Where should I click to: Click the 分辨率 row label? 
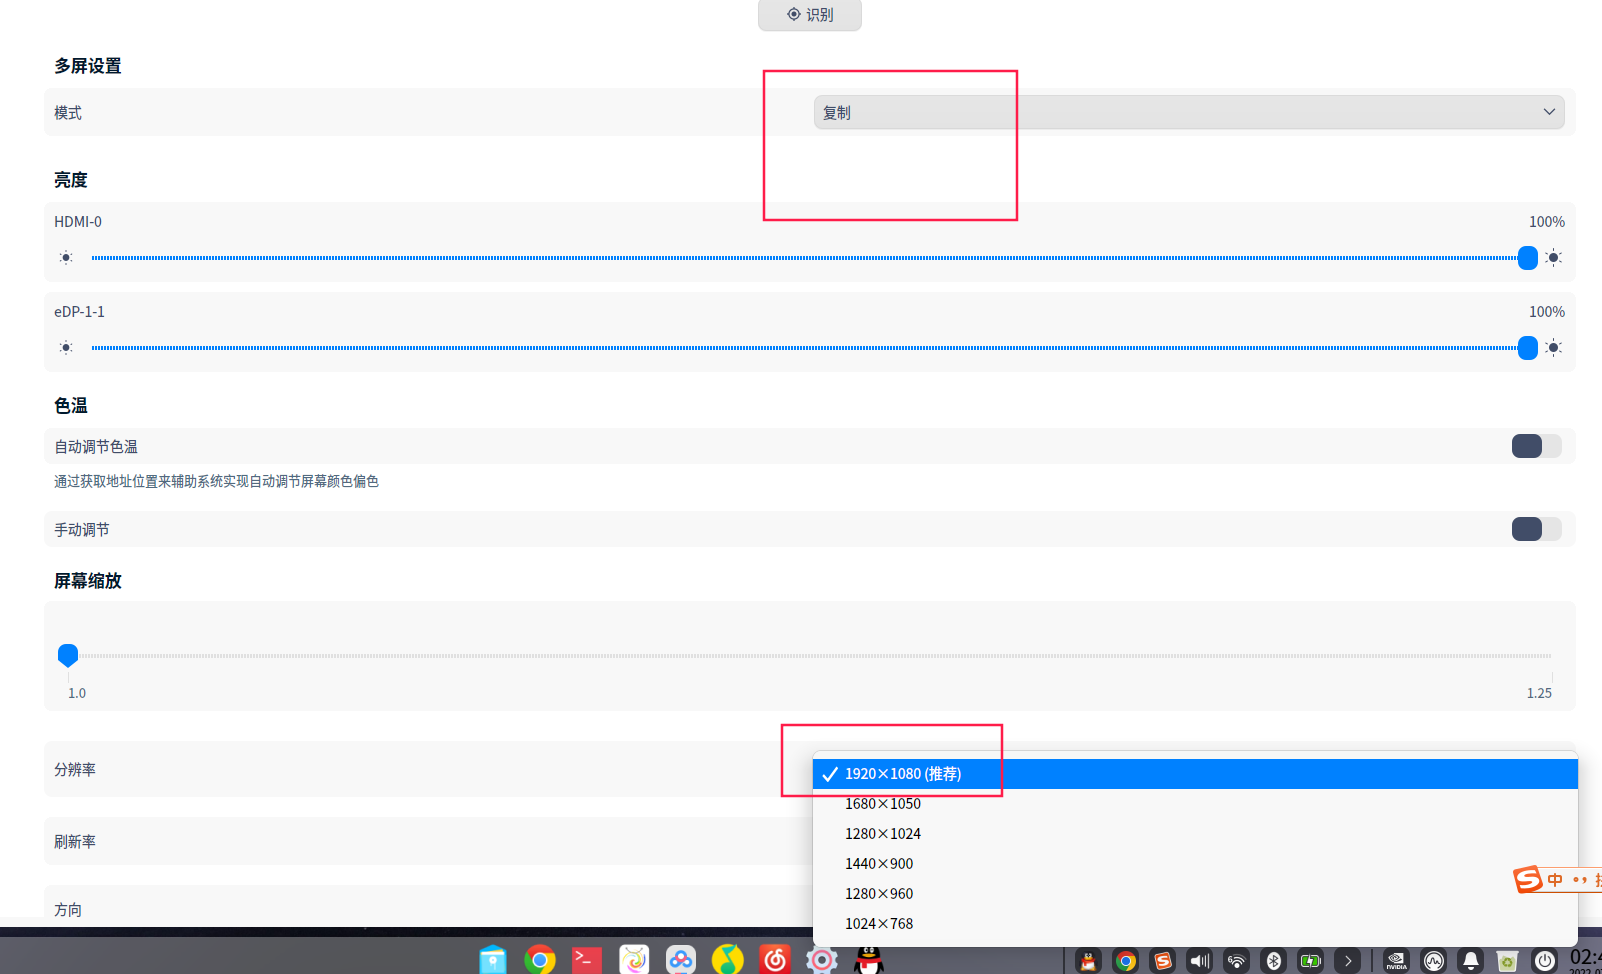(x=75, y=770)
